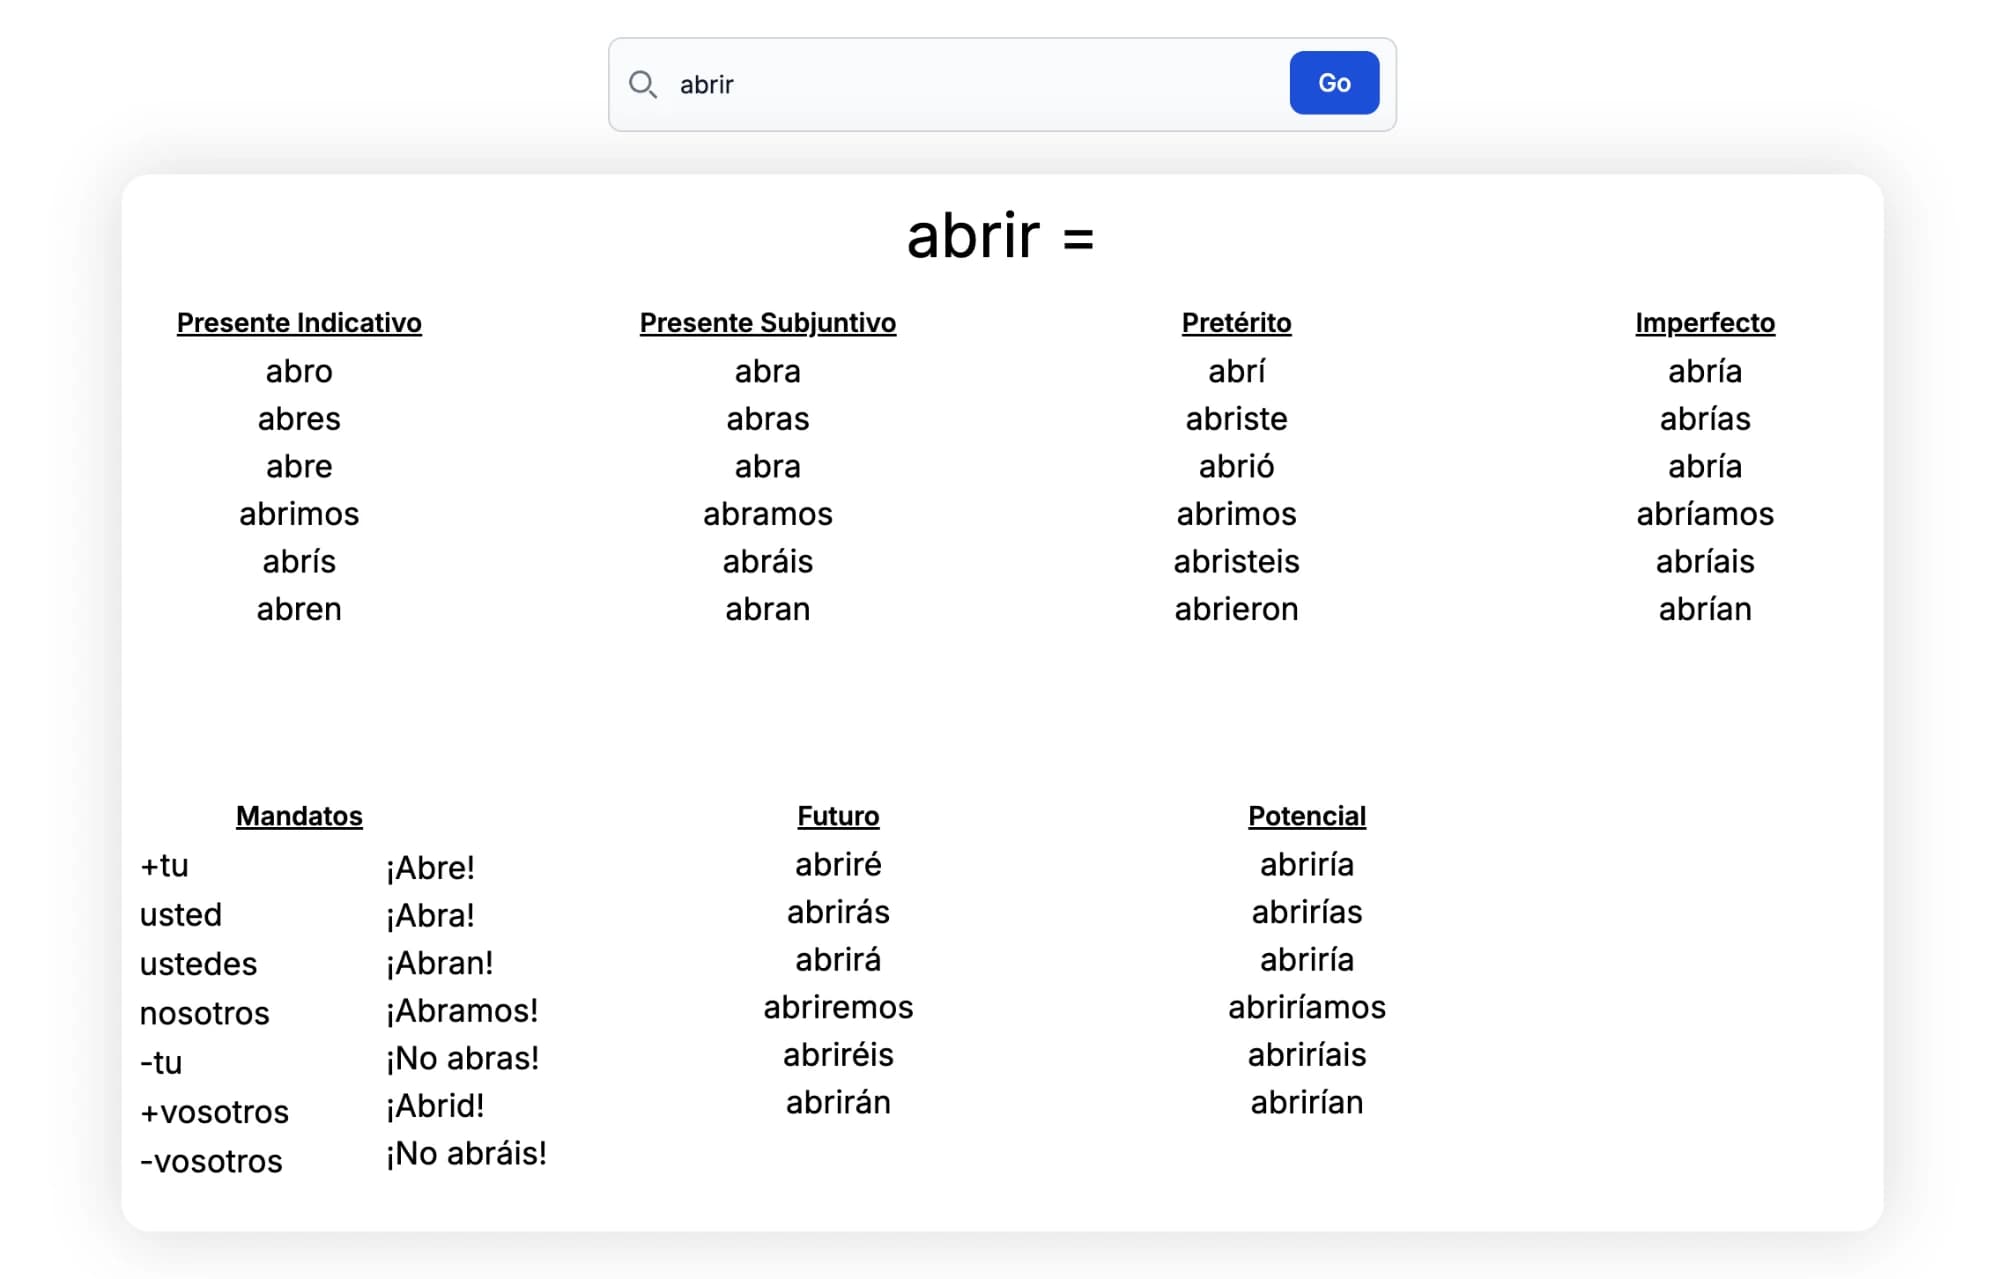Select the word "abríamos"
The height and width of the screenshot is (1279, 2000).
[x=1705, y=514]
